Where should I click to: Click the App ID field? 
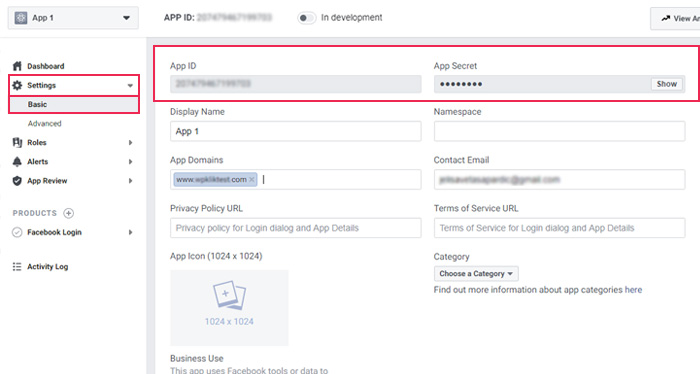[296, 84]
